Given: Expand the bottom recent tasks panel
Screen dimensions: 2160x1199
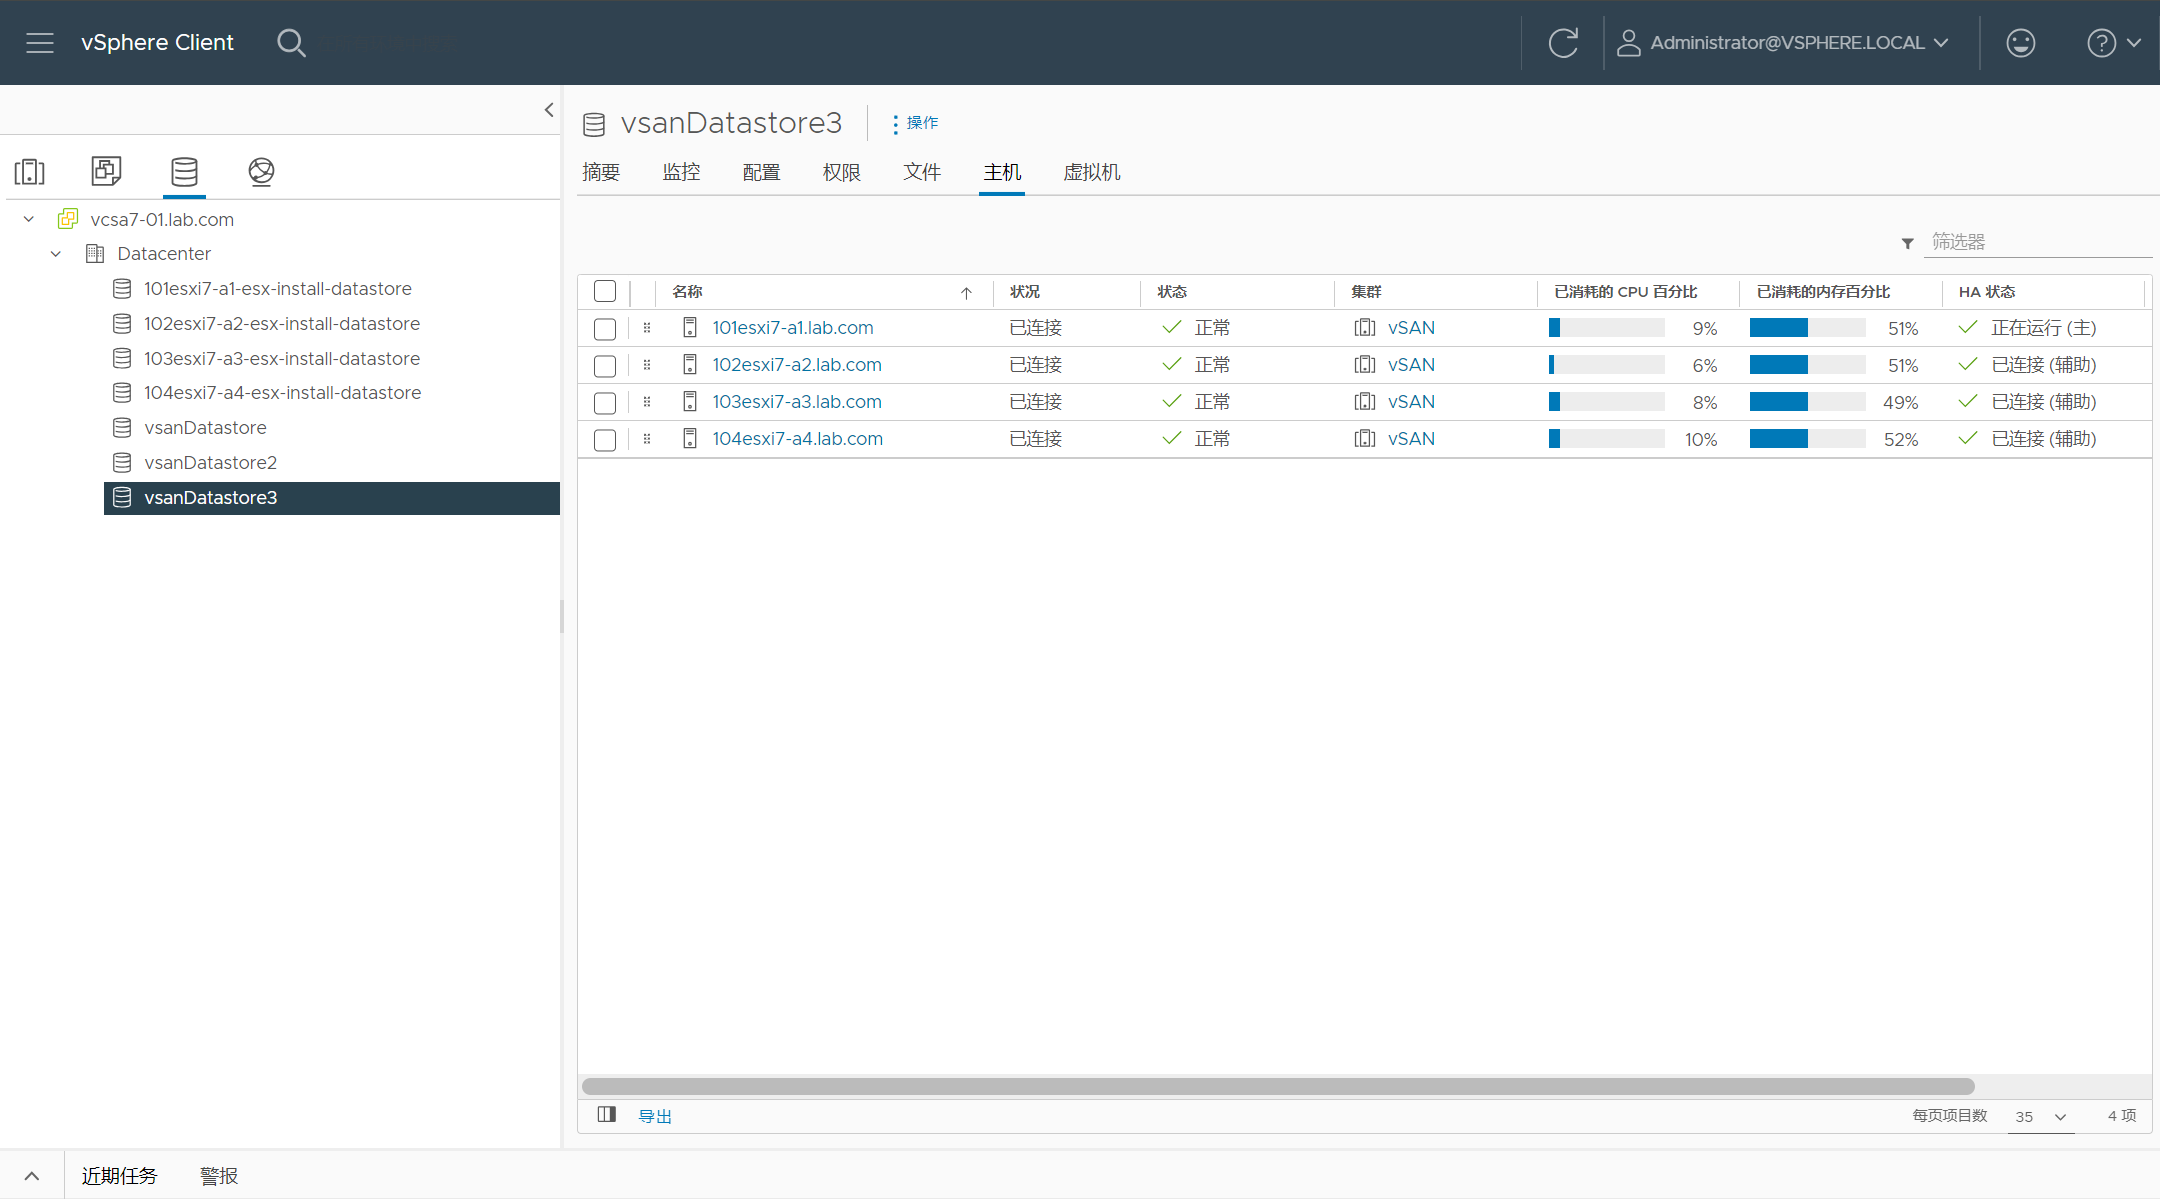Looking at the screenshot, I should (x=32, y=1176).
